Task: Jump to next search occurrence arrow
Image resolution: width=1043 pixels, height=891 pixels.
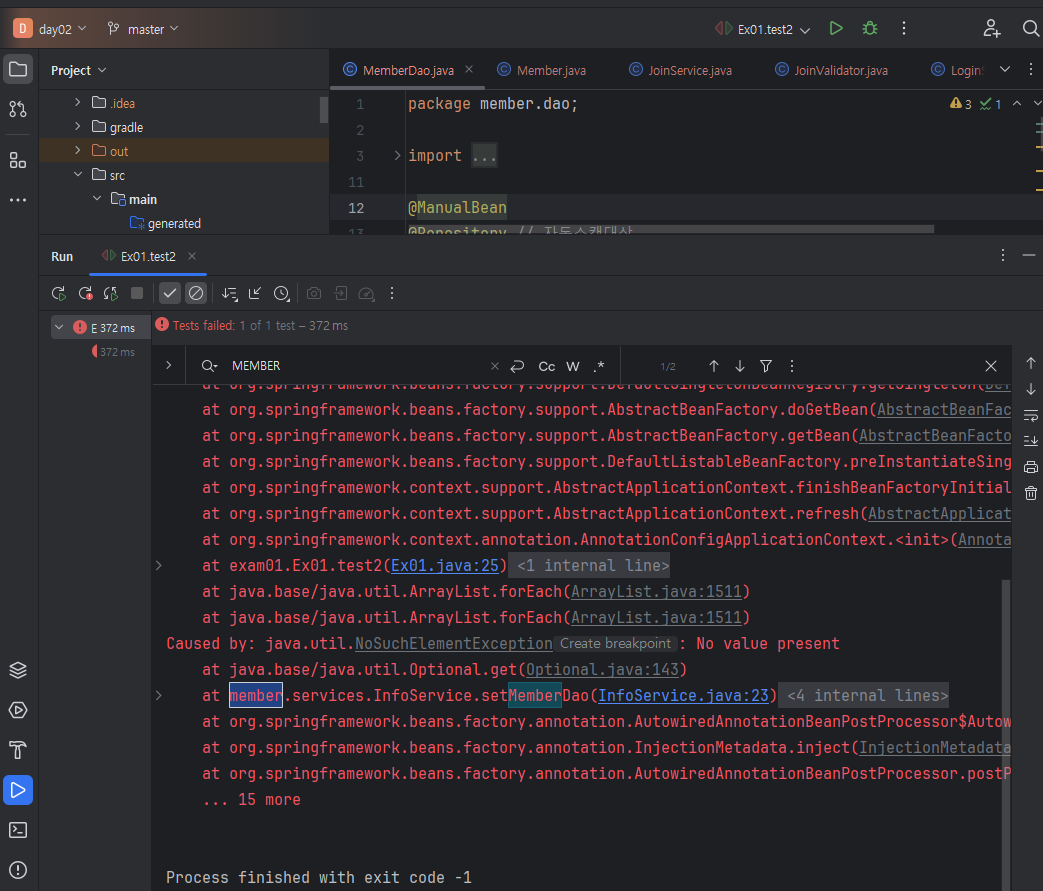Action: point(739,366)
